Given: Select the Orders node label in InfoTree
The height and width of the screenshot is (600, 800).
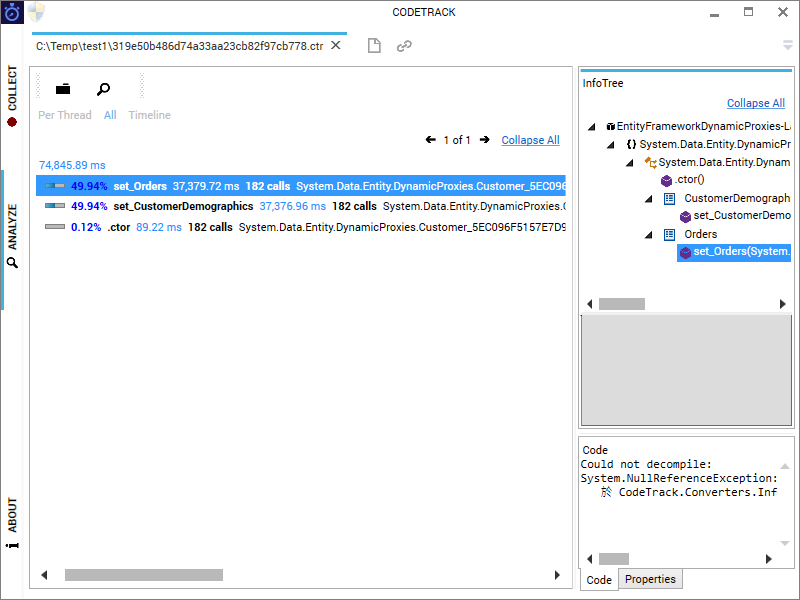Looking at the screenshot, I should (701, 234).
